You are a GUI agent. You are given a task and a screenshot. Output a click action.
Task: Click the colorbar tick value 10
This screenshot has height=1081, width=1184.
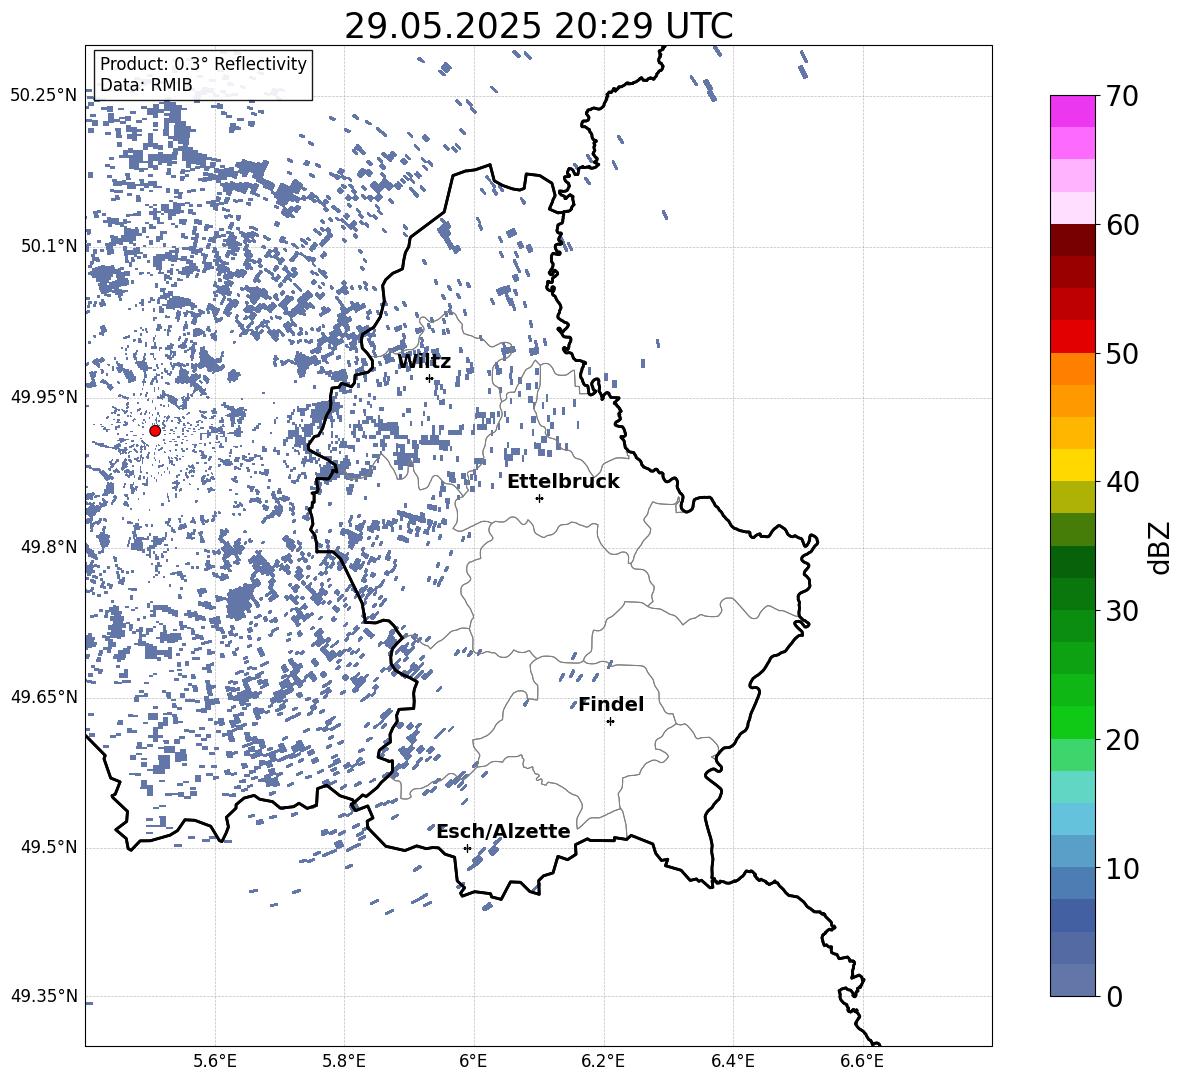(1122, 869)
